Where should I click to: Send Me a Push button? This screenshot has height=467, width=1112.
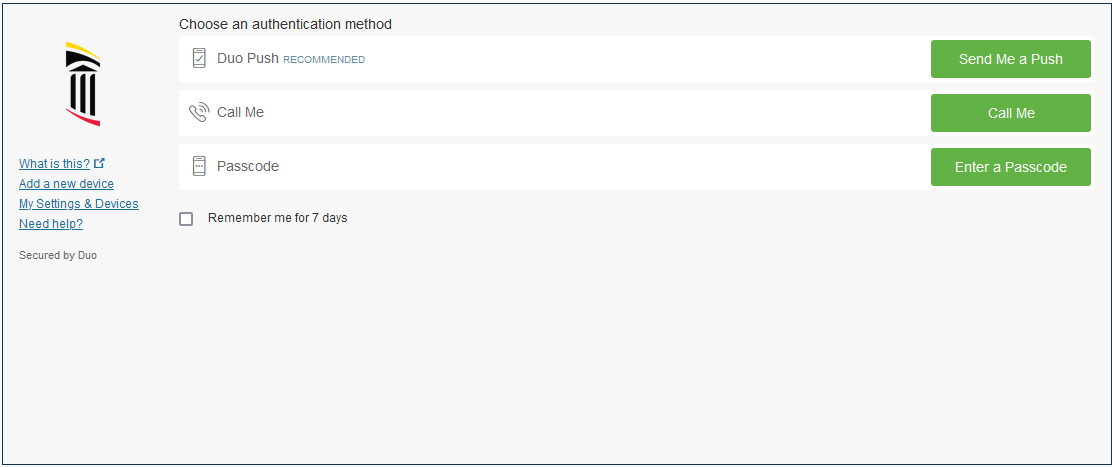point(1011,59)
